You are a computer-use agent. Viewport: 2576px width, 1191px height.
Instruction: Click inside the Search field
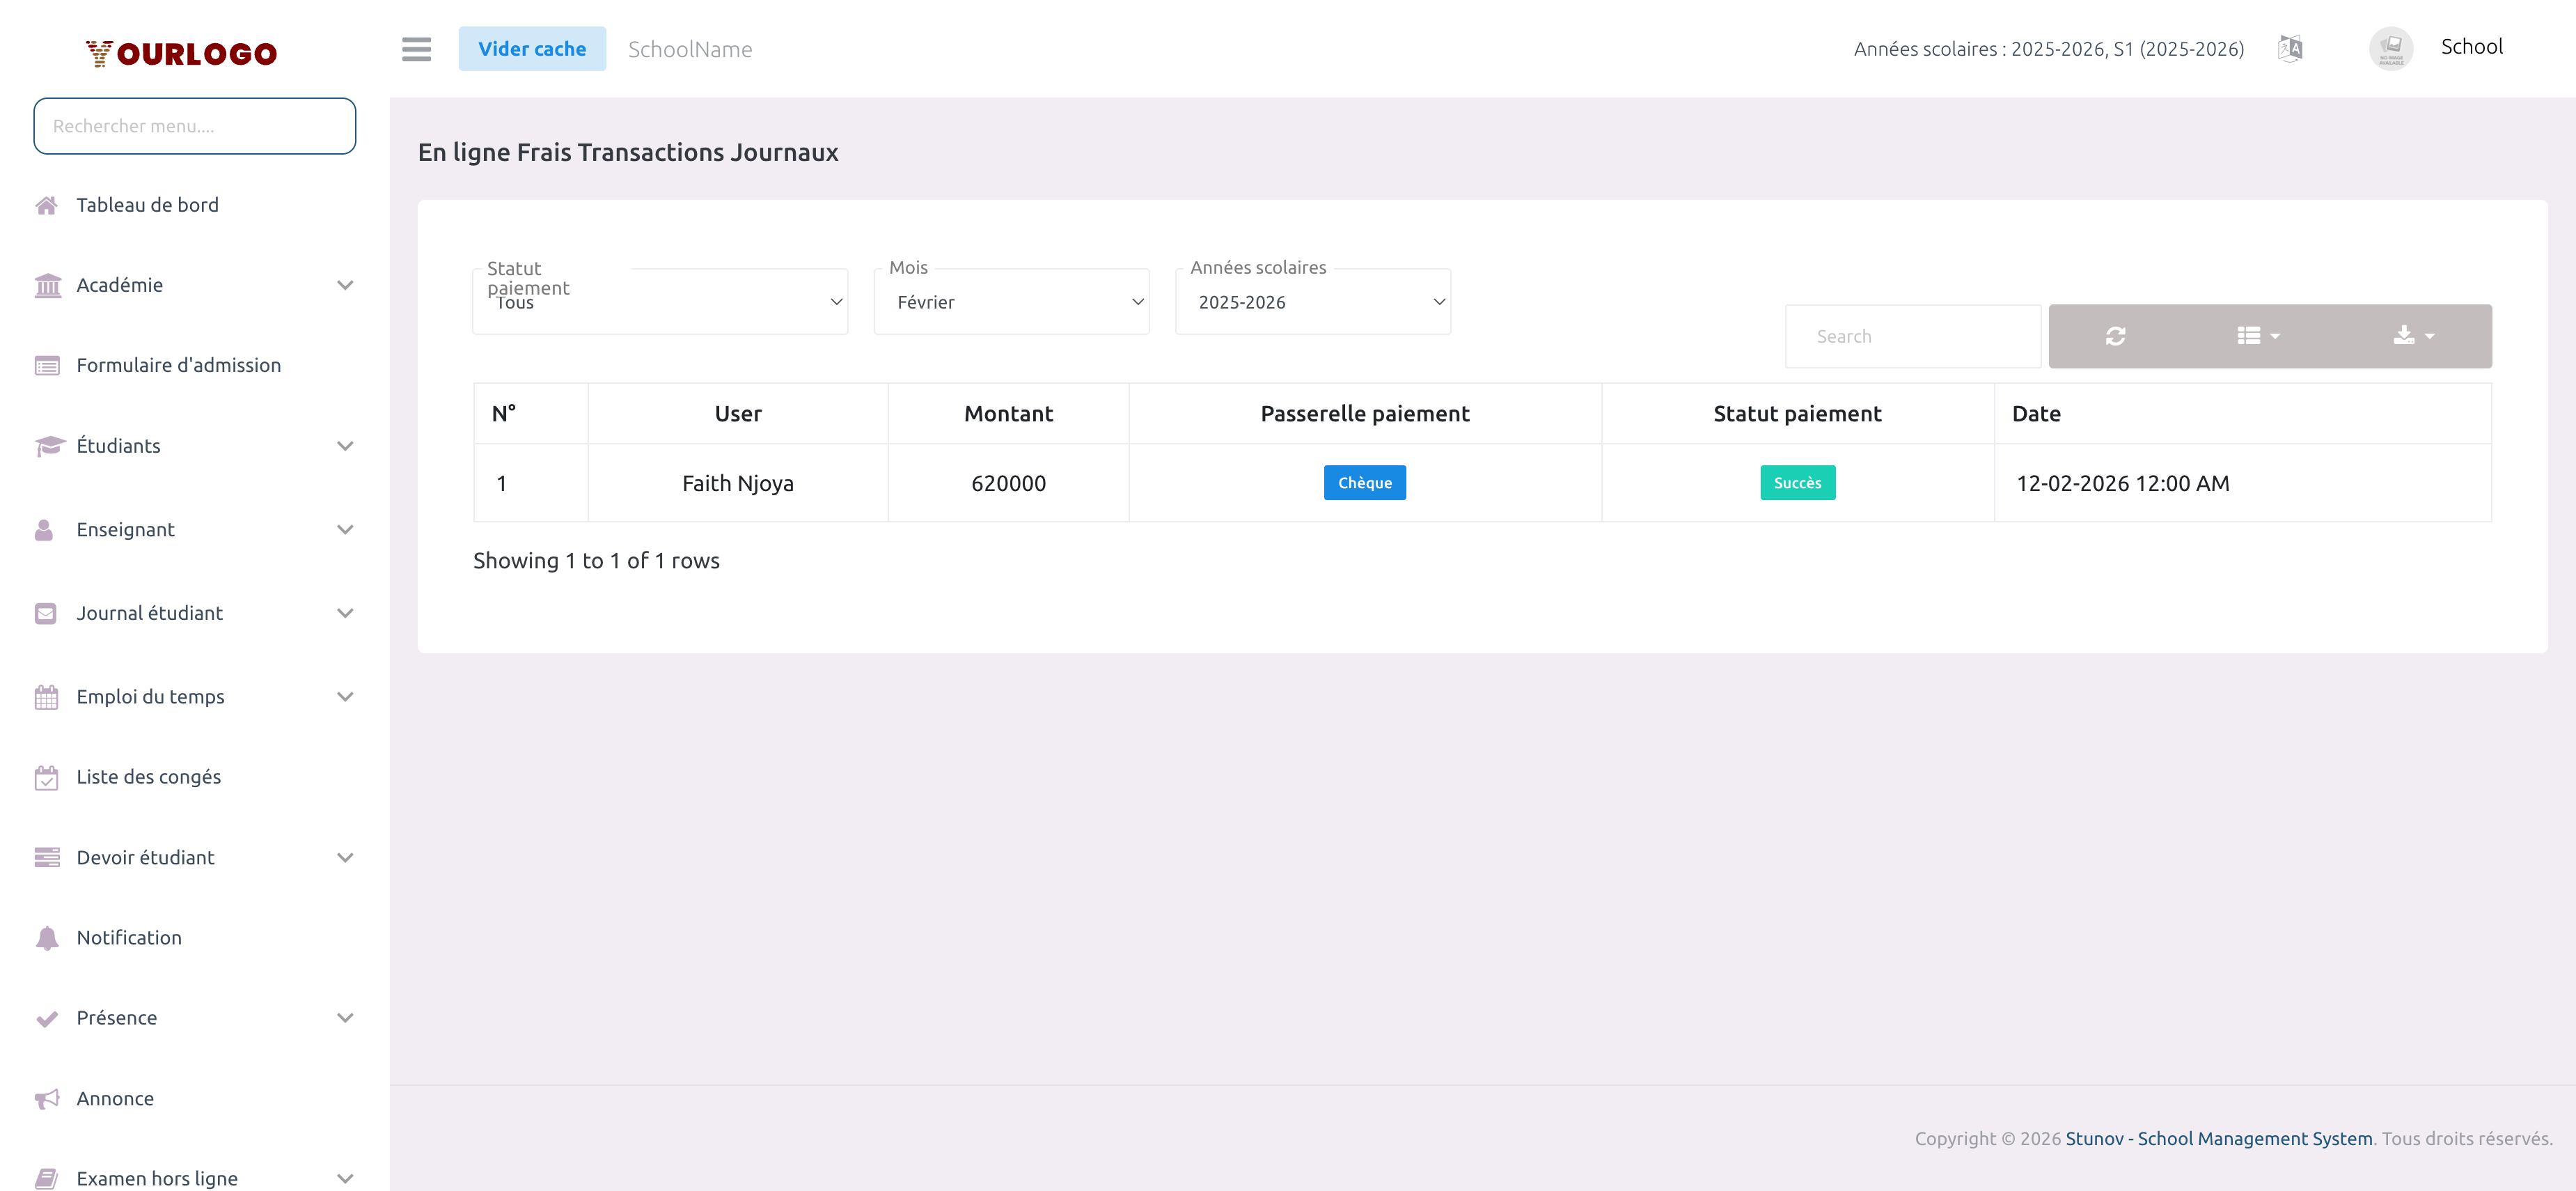tap(1912, 336)
